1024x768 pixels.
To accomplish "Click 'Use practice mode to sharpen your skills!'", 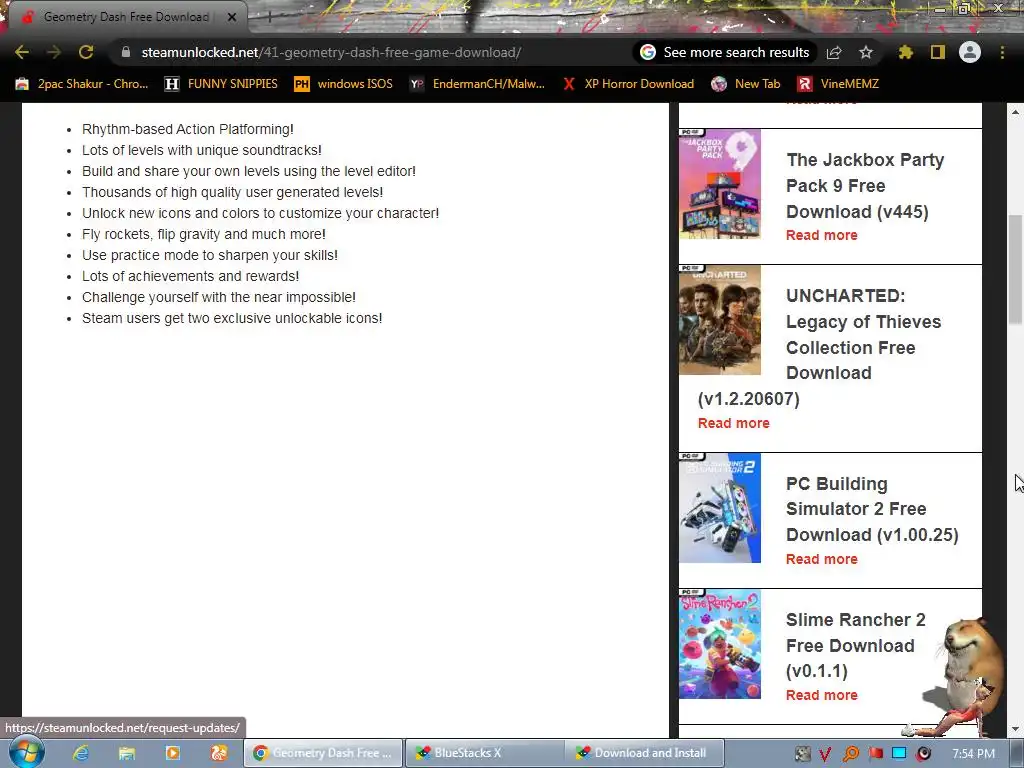I will [x=210, y=255].
